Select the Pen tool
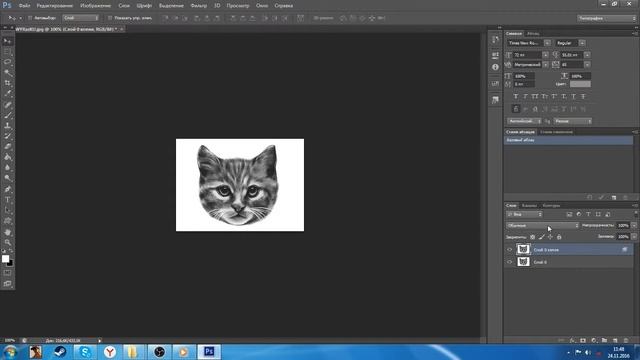 point(7,189)
